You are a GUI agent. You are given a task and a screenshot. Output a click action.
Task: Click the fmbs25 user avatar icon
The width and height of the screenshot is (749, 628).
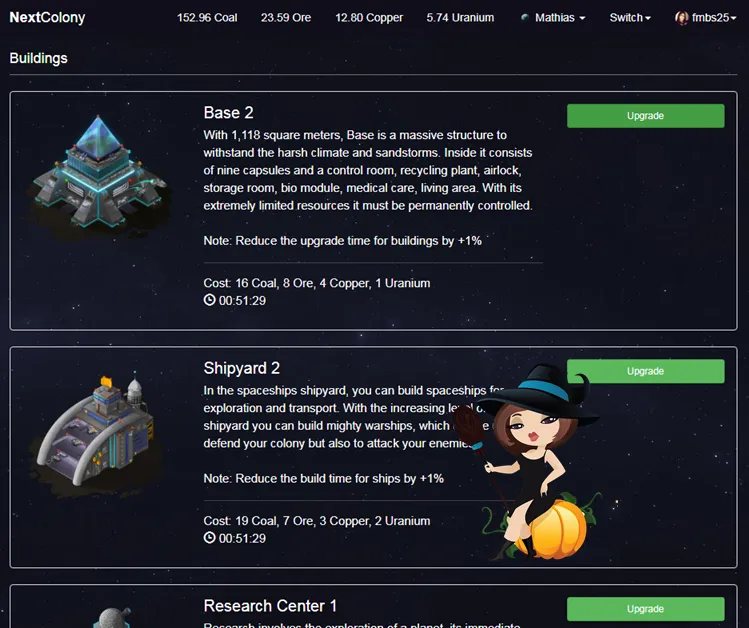681,18
